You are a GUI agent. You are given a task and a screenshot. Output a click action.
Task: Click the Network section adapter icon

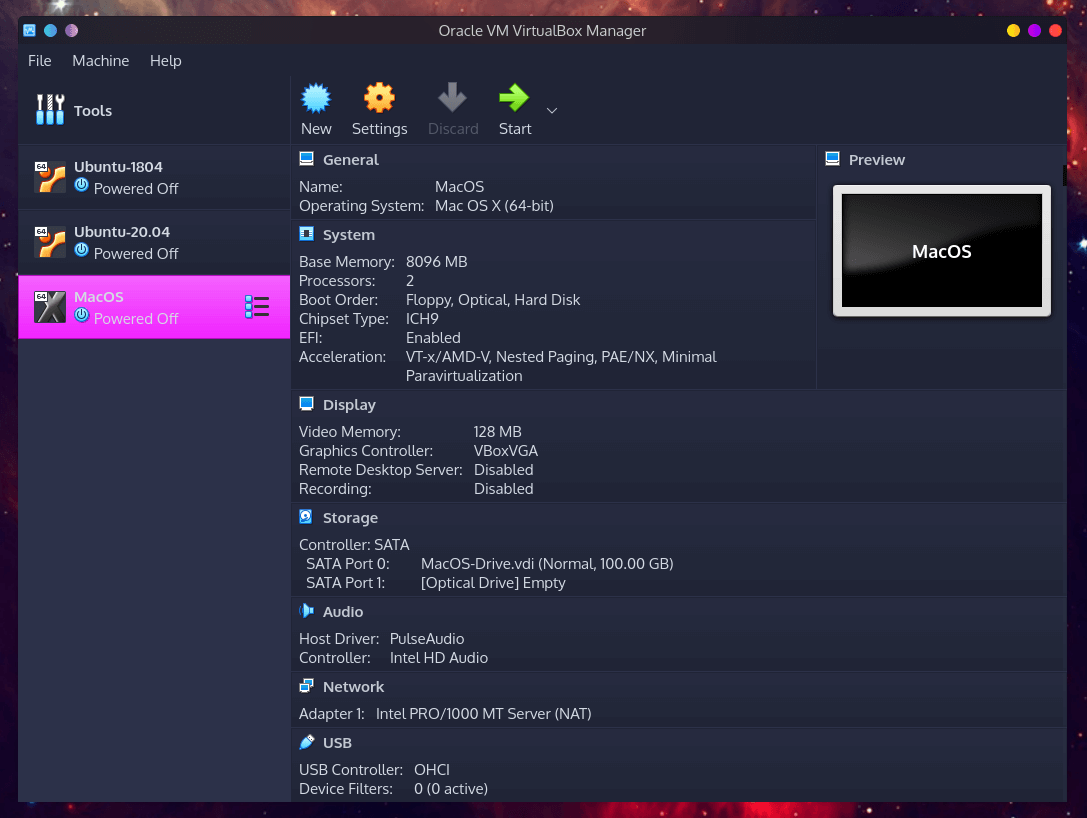pos(306,686)
